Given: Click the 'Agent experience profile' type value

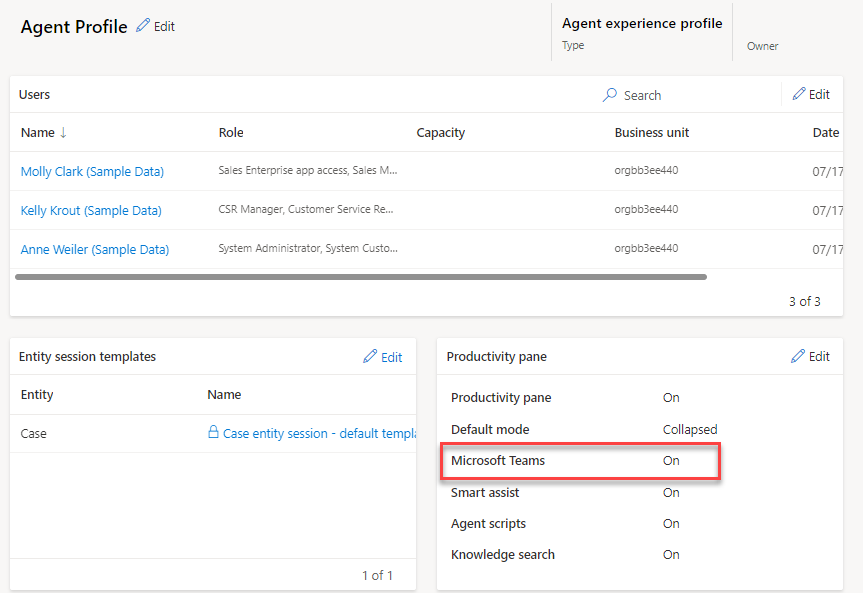Looking at the screenshot, I should (x=642, y=24).
